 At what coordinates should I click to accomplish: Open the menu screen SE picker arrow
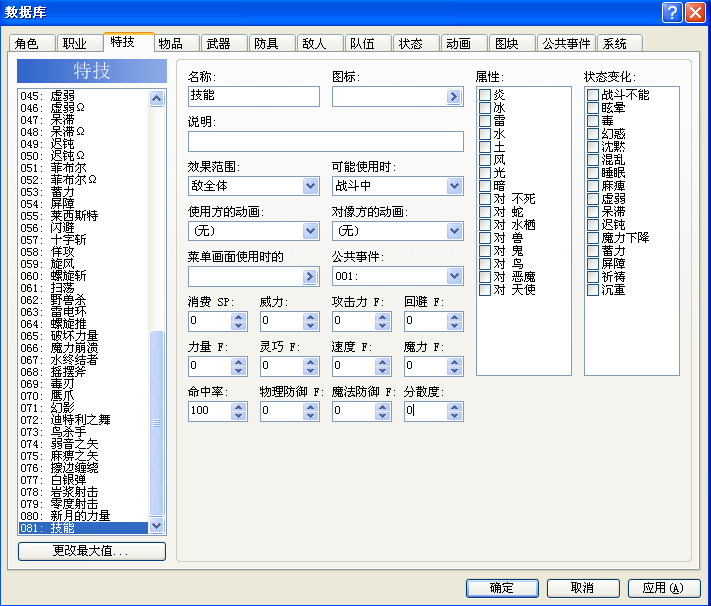pos(309,276)
